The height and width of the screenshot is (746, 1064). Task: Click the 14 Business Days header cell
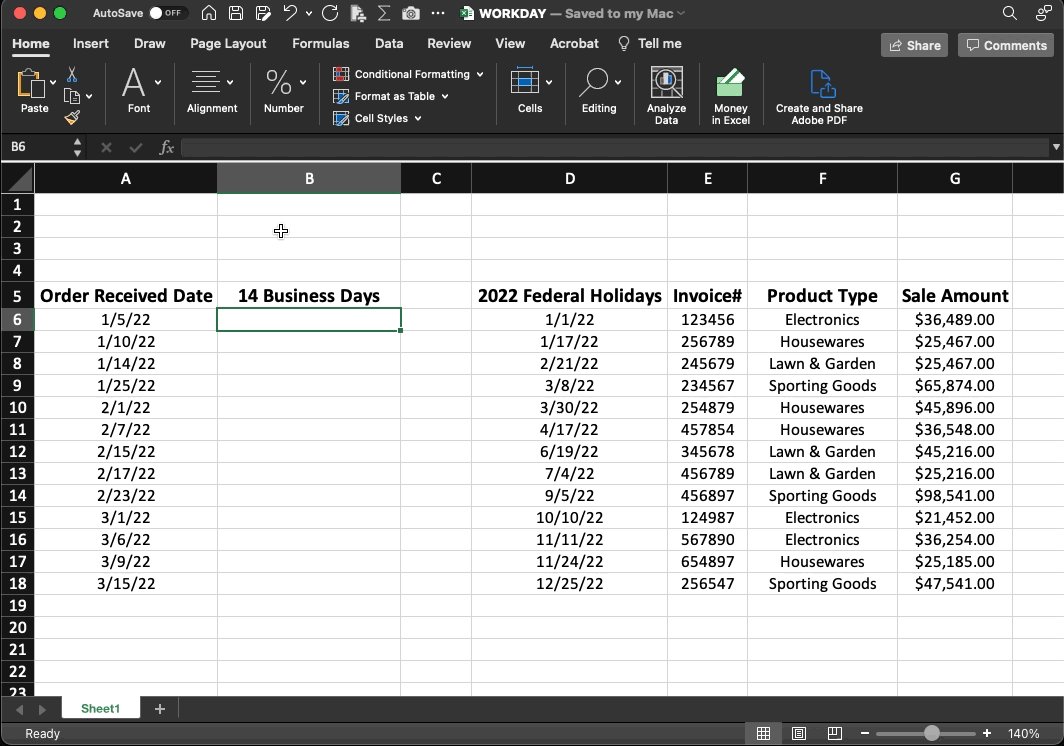pos(309,296)
